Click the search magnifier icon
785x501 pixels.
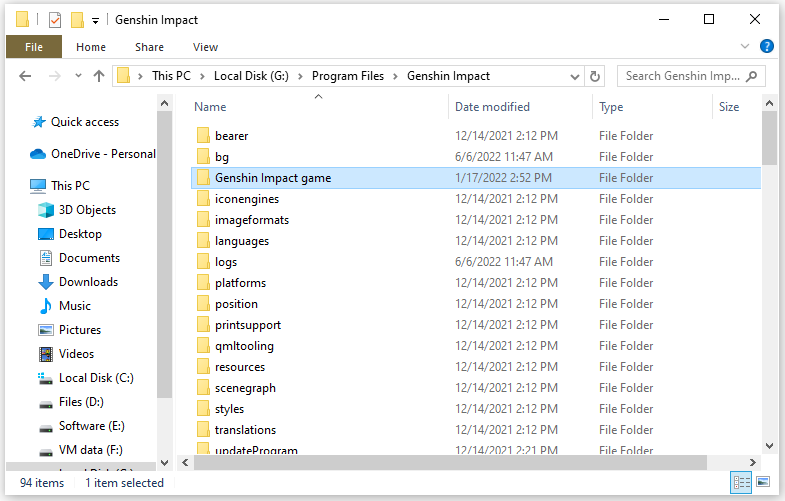click(x=751, y=76)
